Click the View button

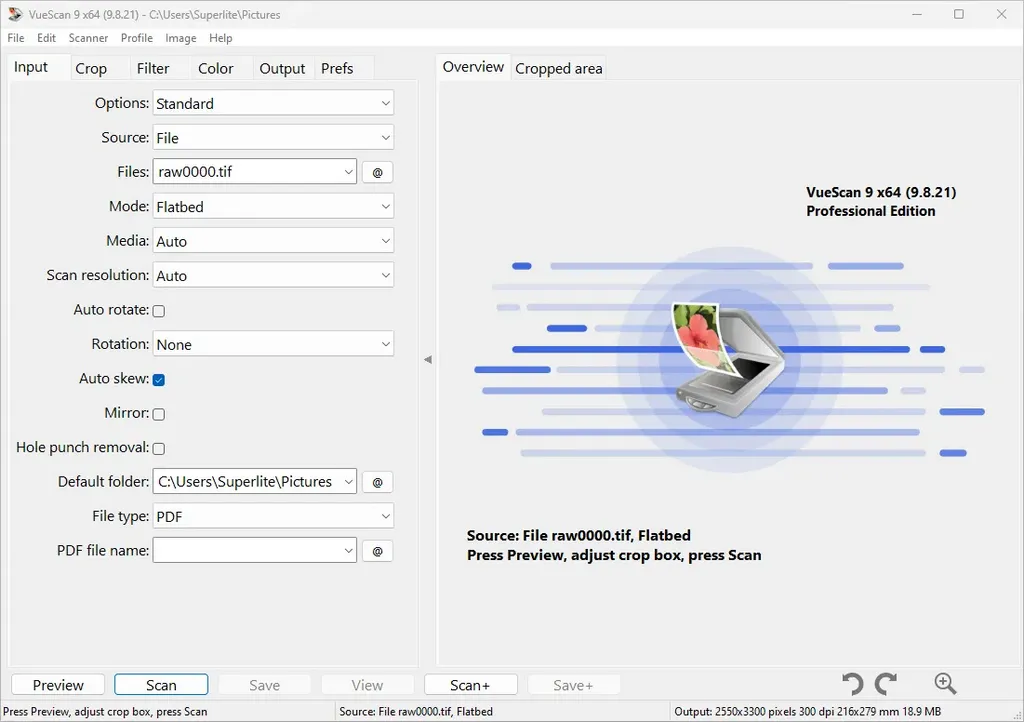[367, 685]
